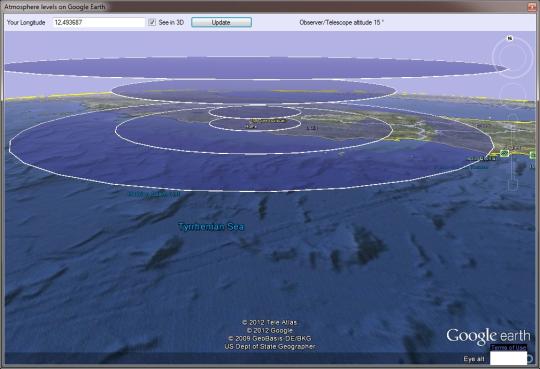Click the N north marker on the compass
This screenshot has height=369, width=540.
[x=510, y=39]
